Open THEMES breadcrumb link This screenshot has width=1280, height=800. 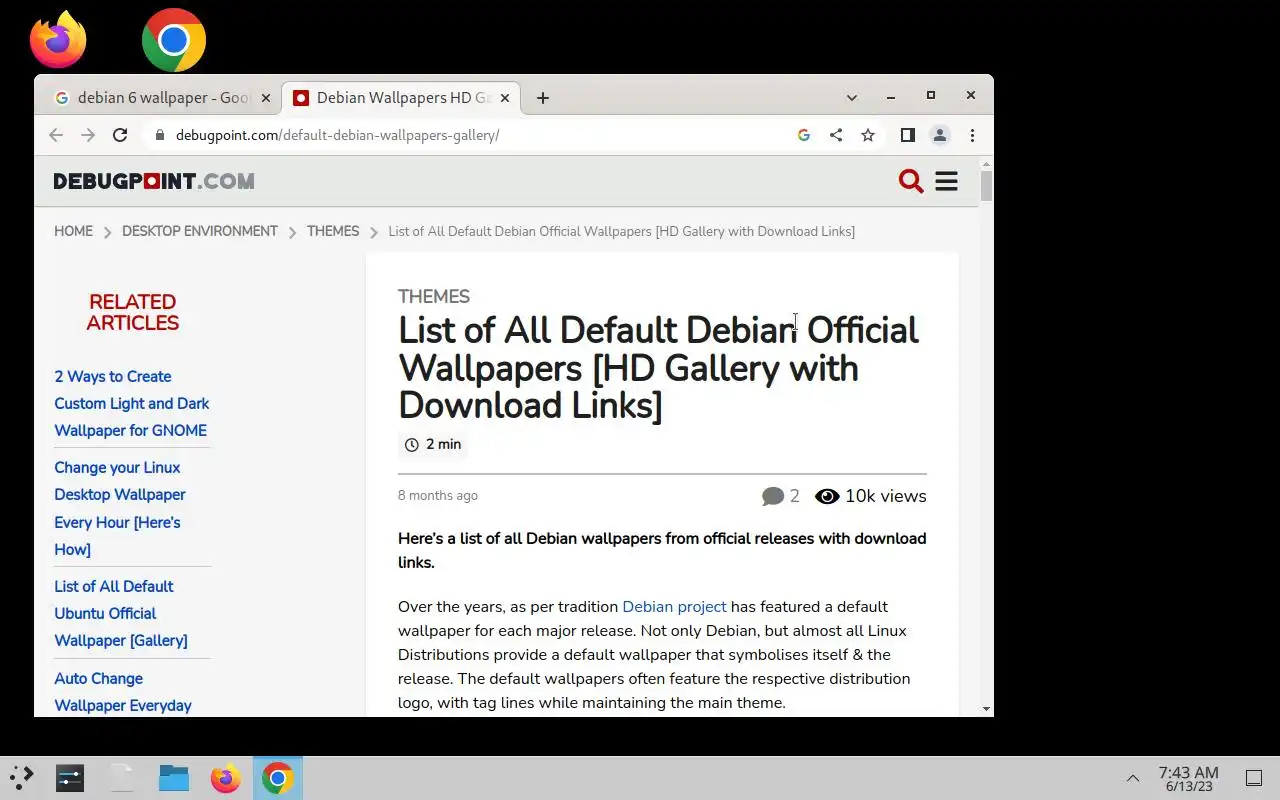click(333, 231)
